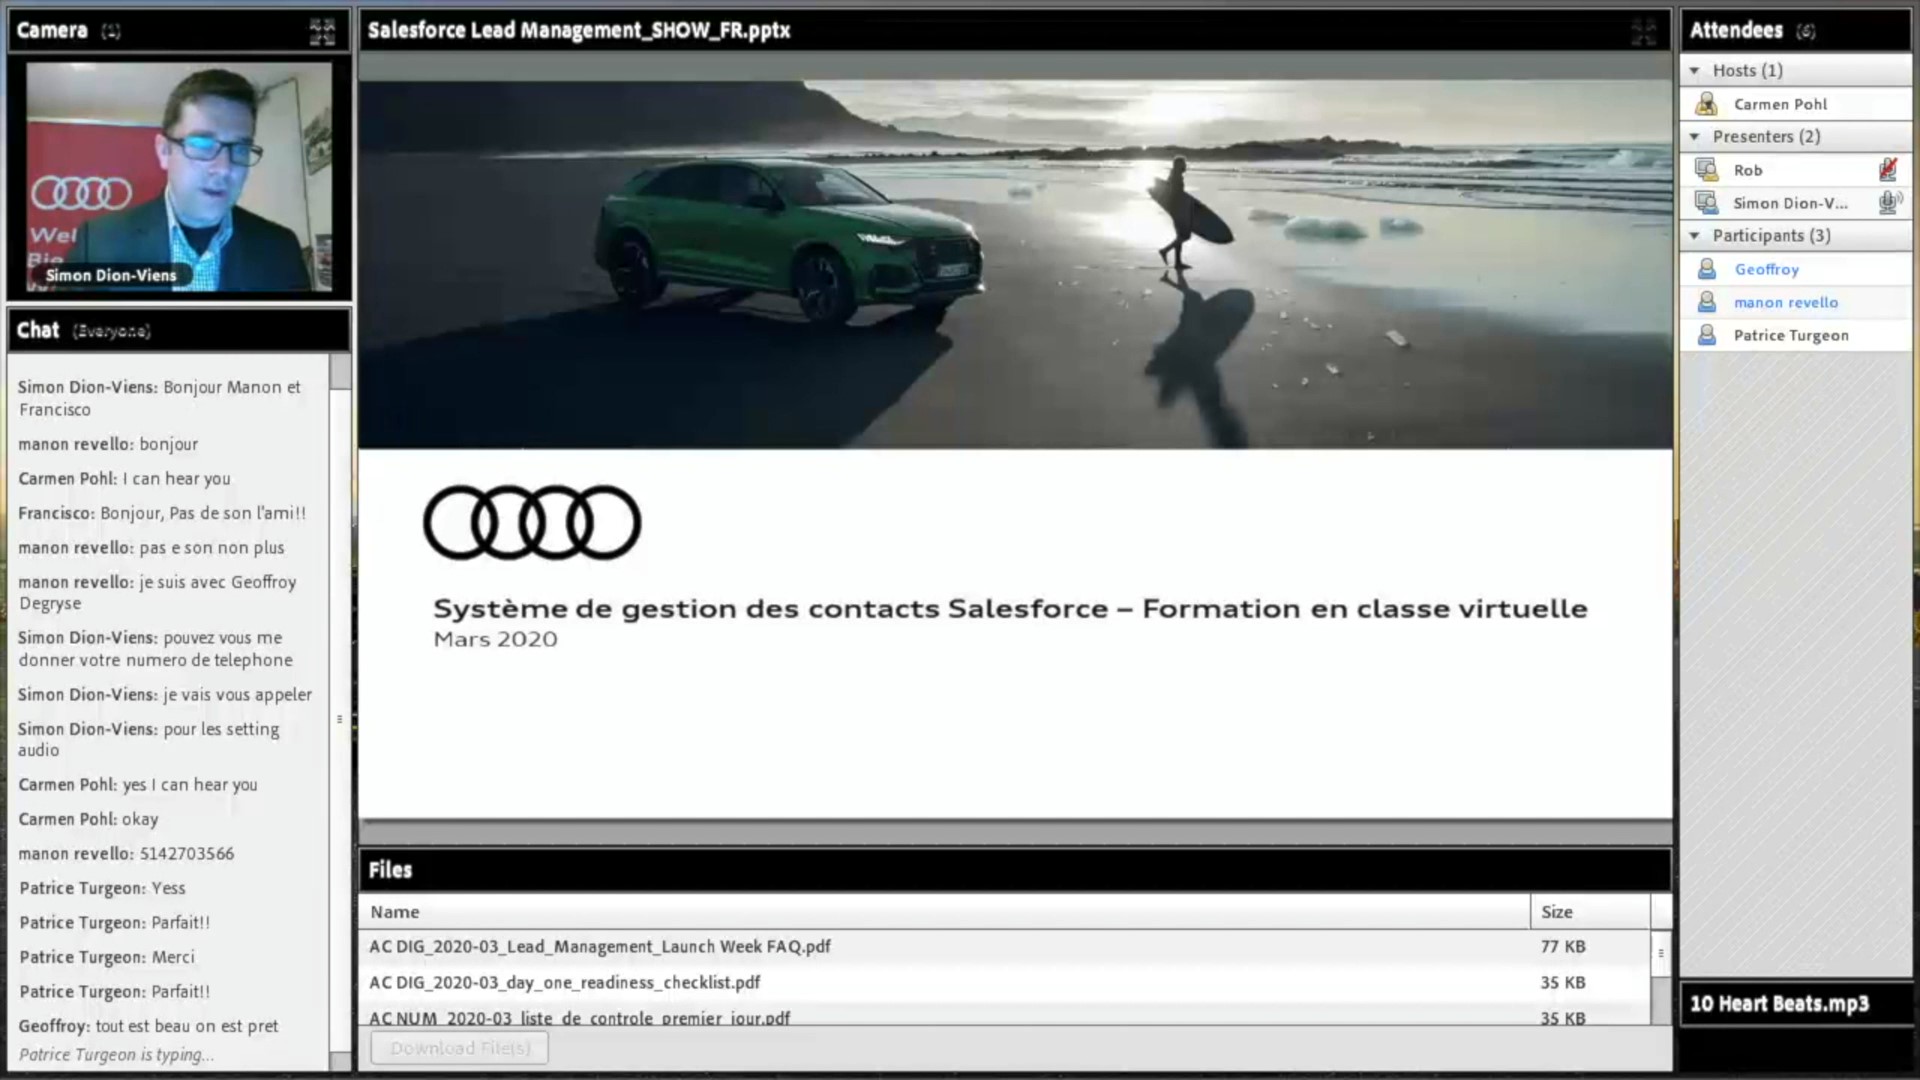Click Rob's presenter icon

click(x=1707, y=170)
